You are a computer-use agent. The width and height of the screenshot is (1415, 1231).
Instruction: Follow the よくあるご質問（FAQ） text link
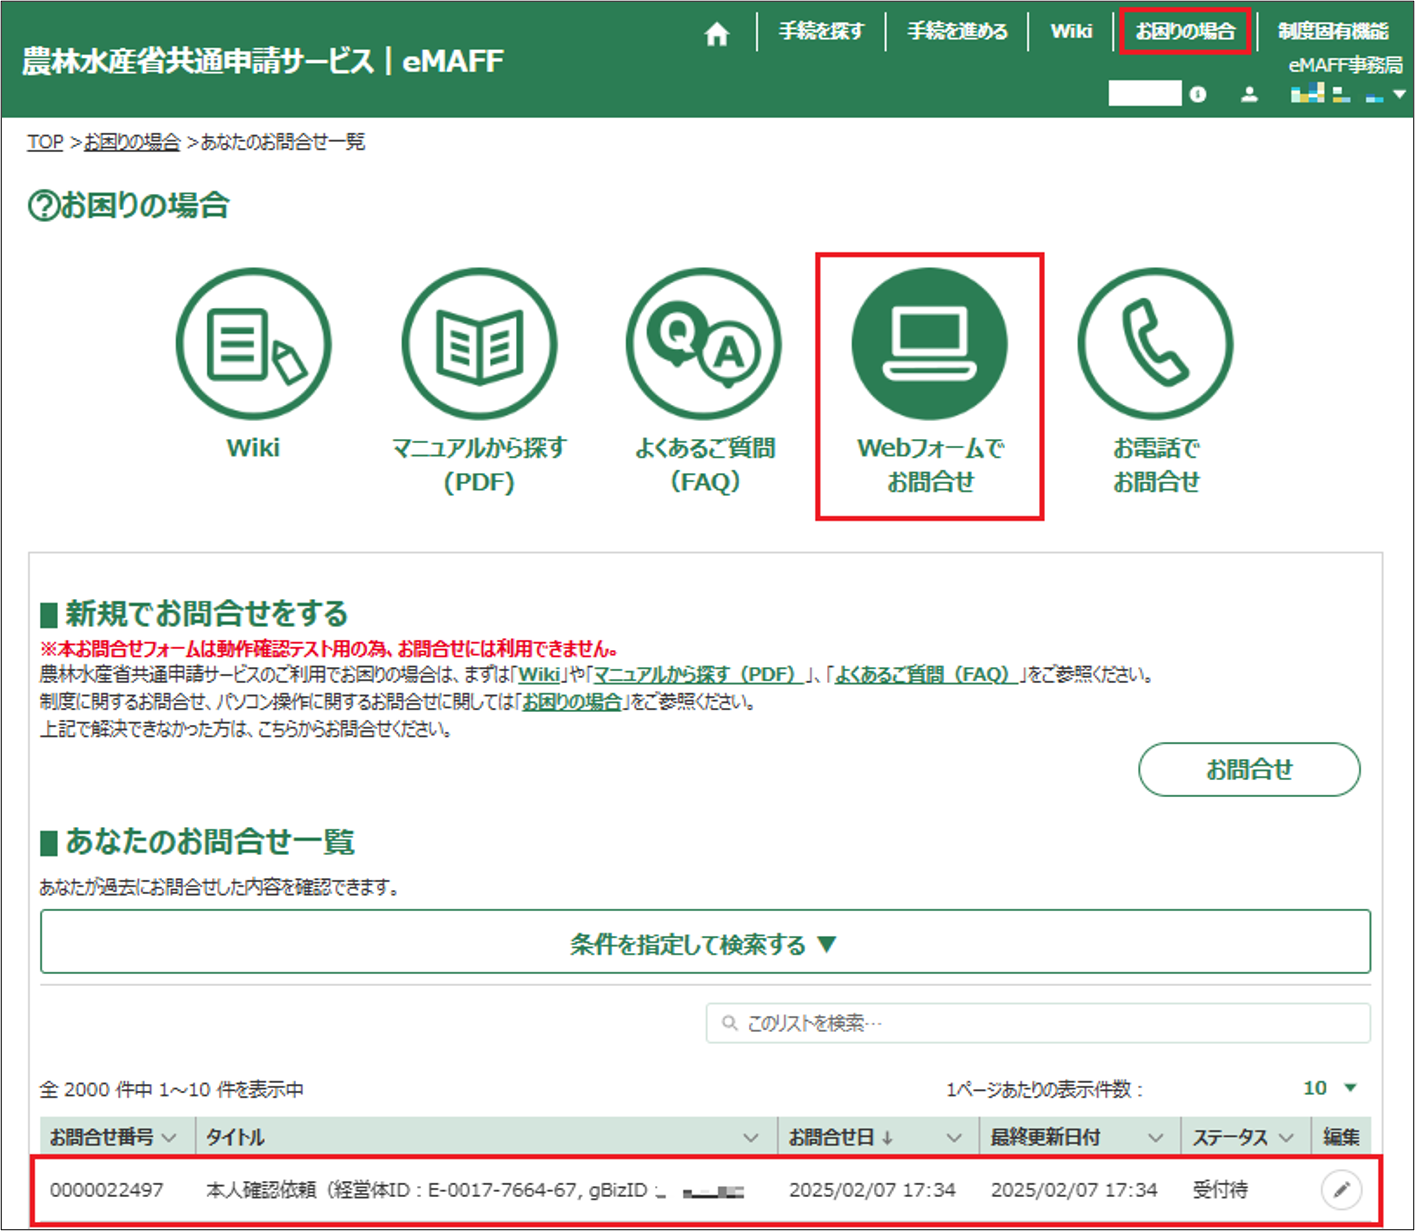click(922, 675)
